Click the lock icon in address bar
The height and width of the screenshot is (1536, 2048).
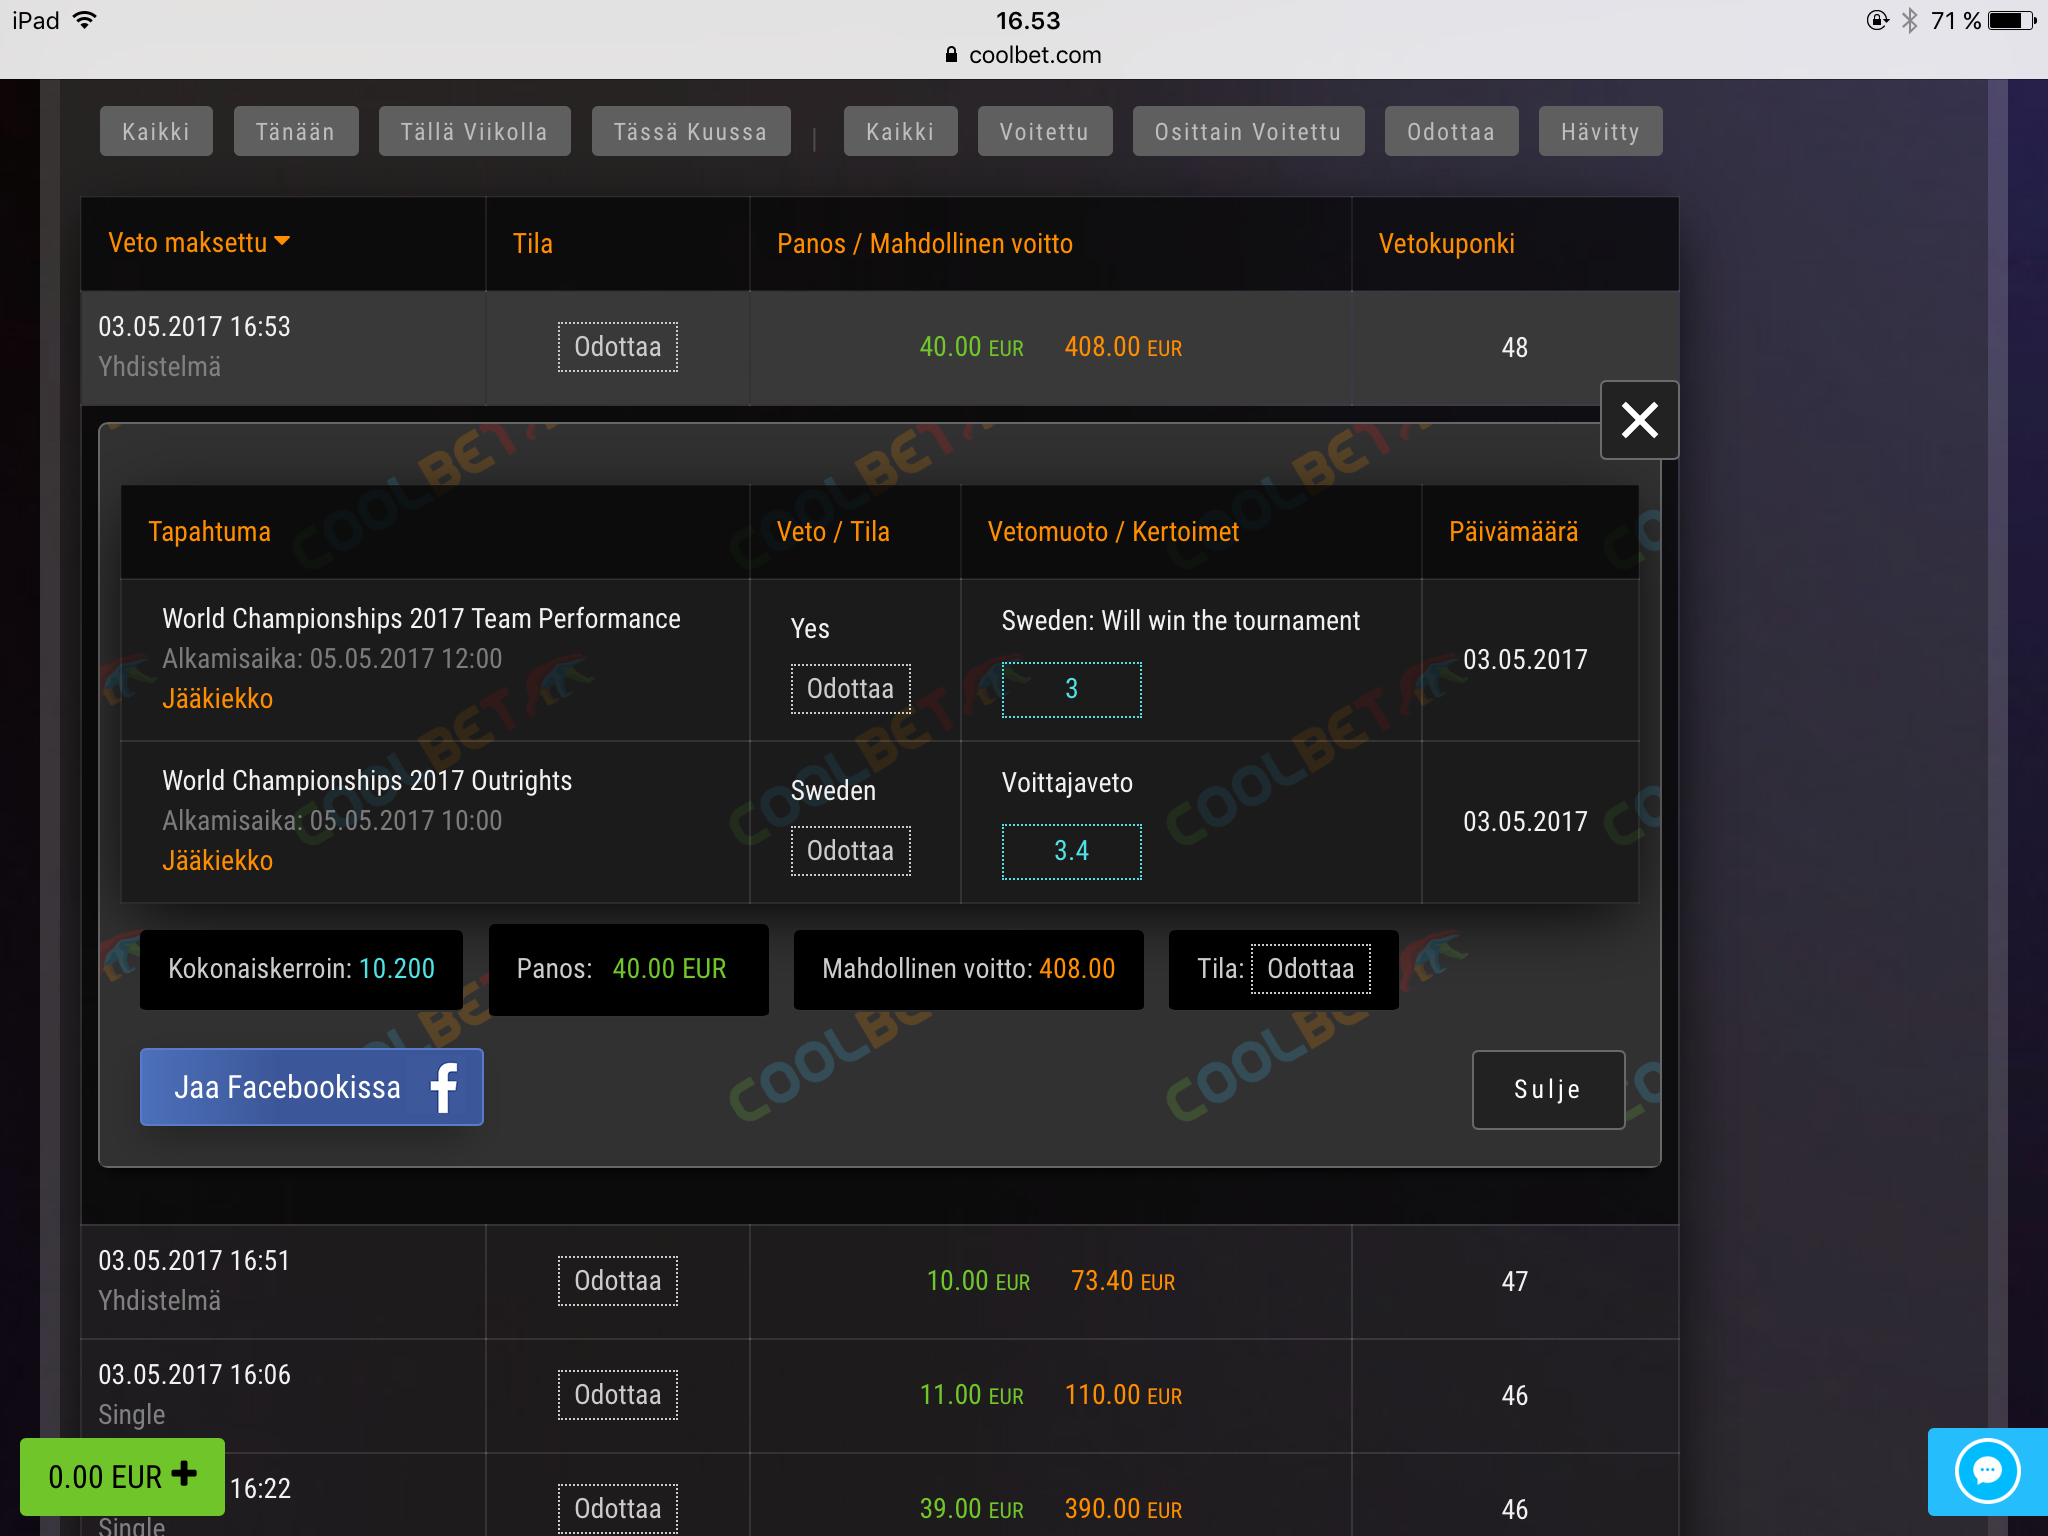(951, 55)
